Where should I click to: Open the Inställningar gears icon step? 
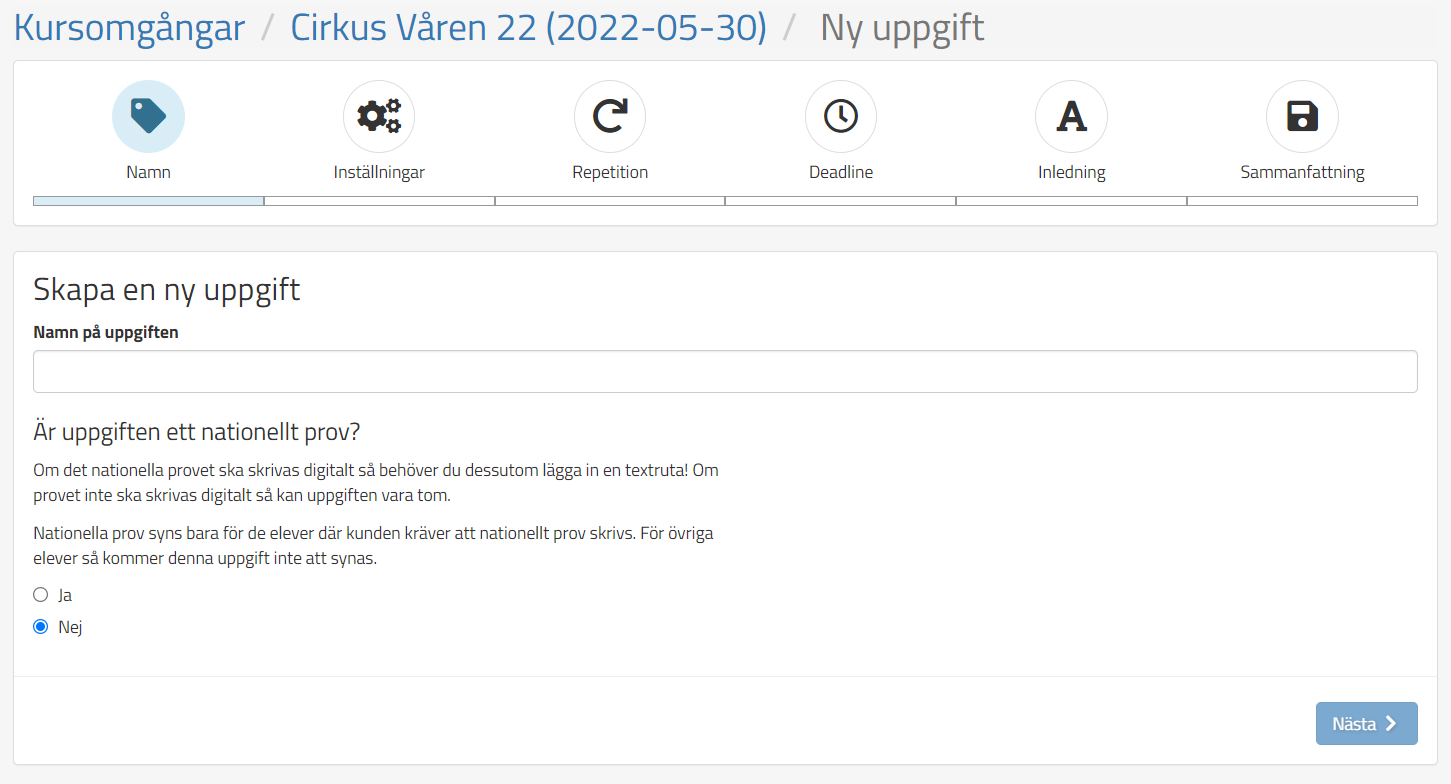click(x=379, y=116)
